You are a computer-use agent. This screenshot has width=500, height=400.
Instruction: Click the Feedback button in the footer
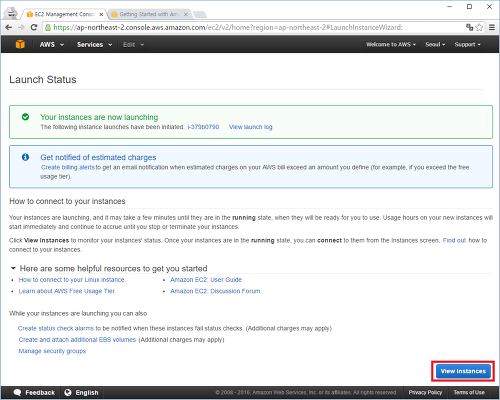point(34,392)
